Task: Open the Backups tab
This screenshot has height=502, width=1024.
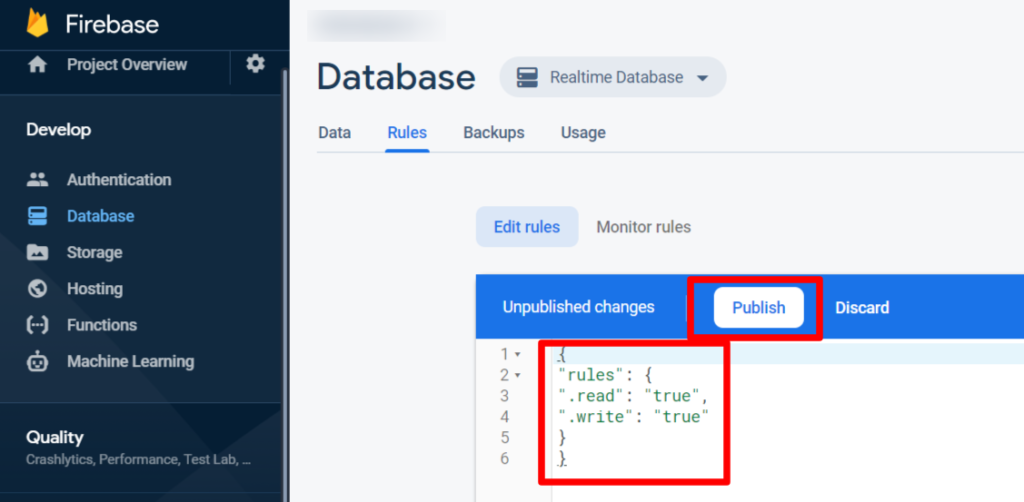Action: click(x=494, y=133)
